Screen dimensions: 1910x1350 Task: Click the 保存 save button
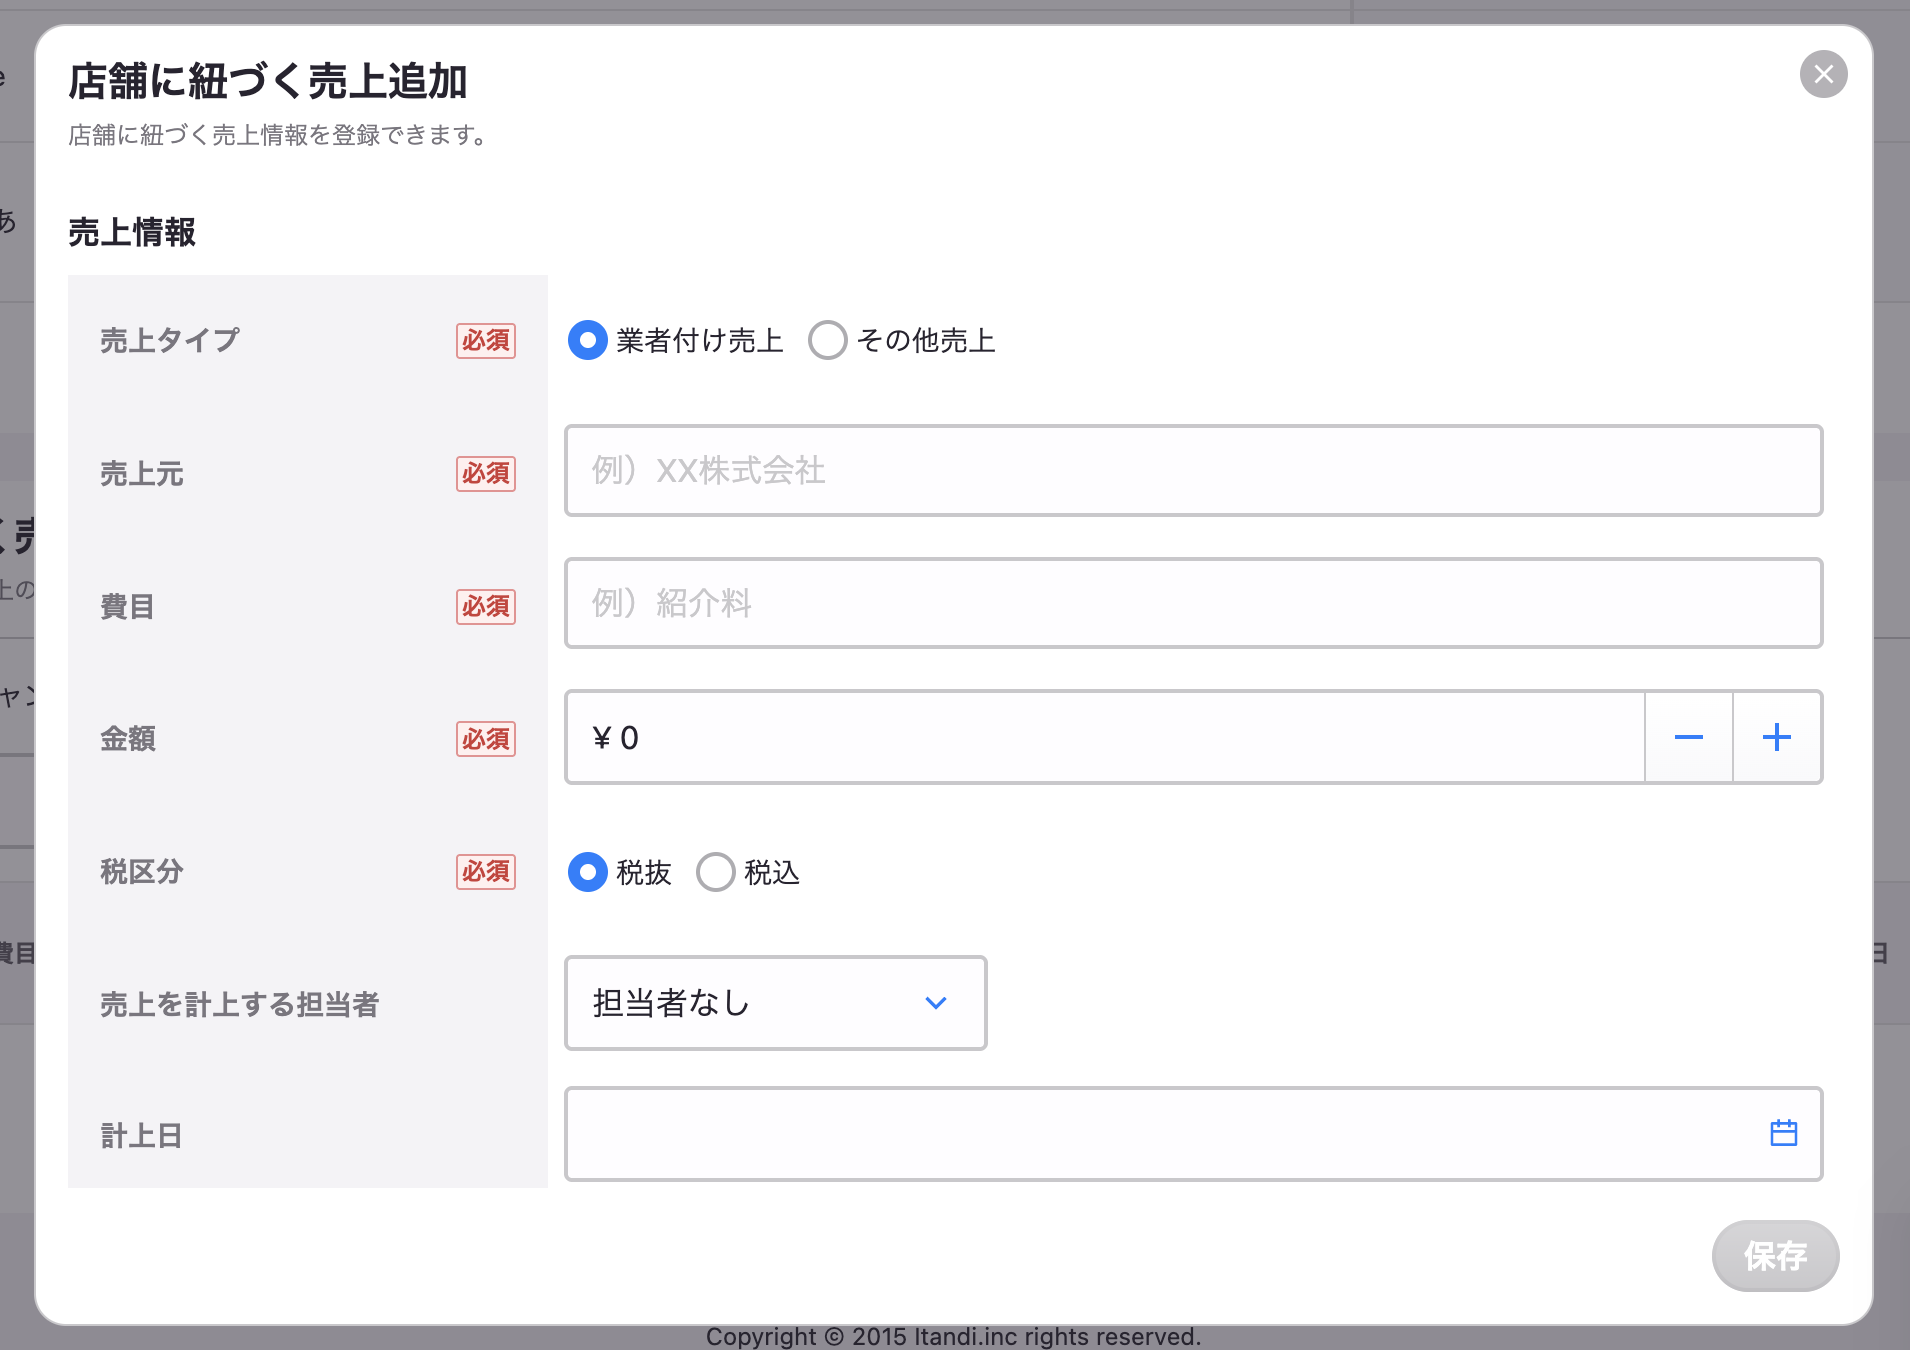1775,1256
